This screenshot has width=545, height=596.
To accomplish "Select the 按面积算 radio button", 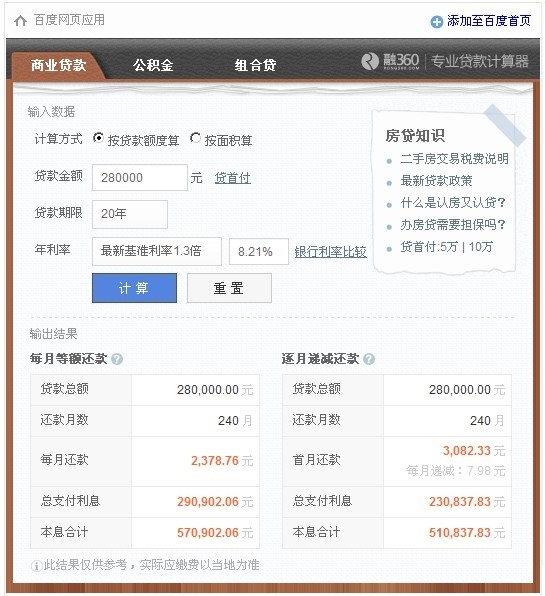I will 195,138.
